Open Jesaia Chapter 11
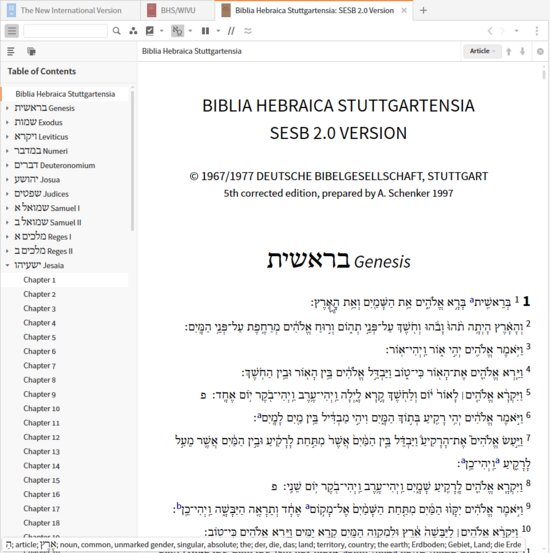 pyautogui.click(x=41, y=423)
